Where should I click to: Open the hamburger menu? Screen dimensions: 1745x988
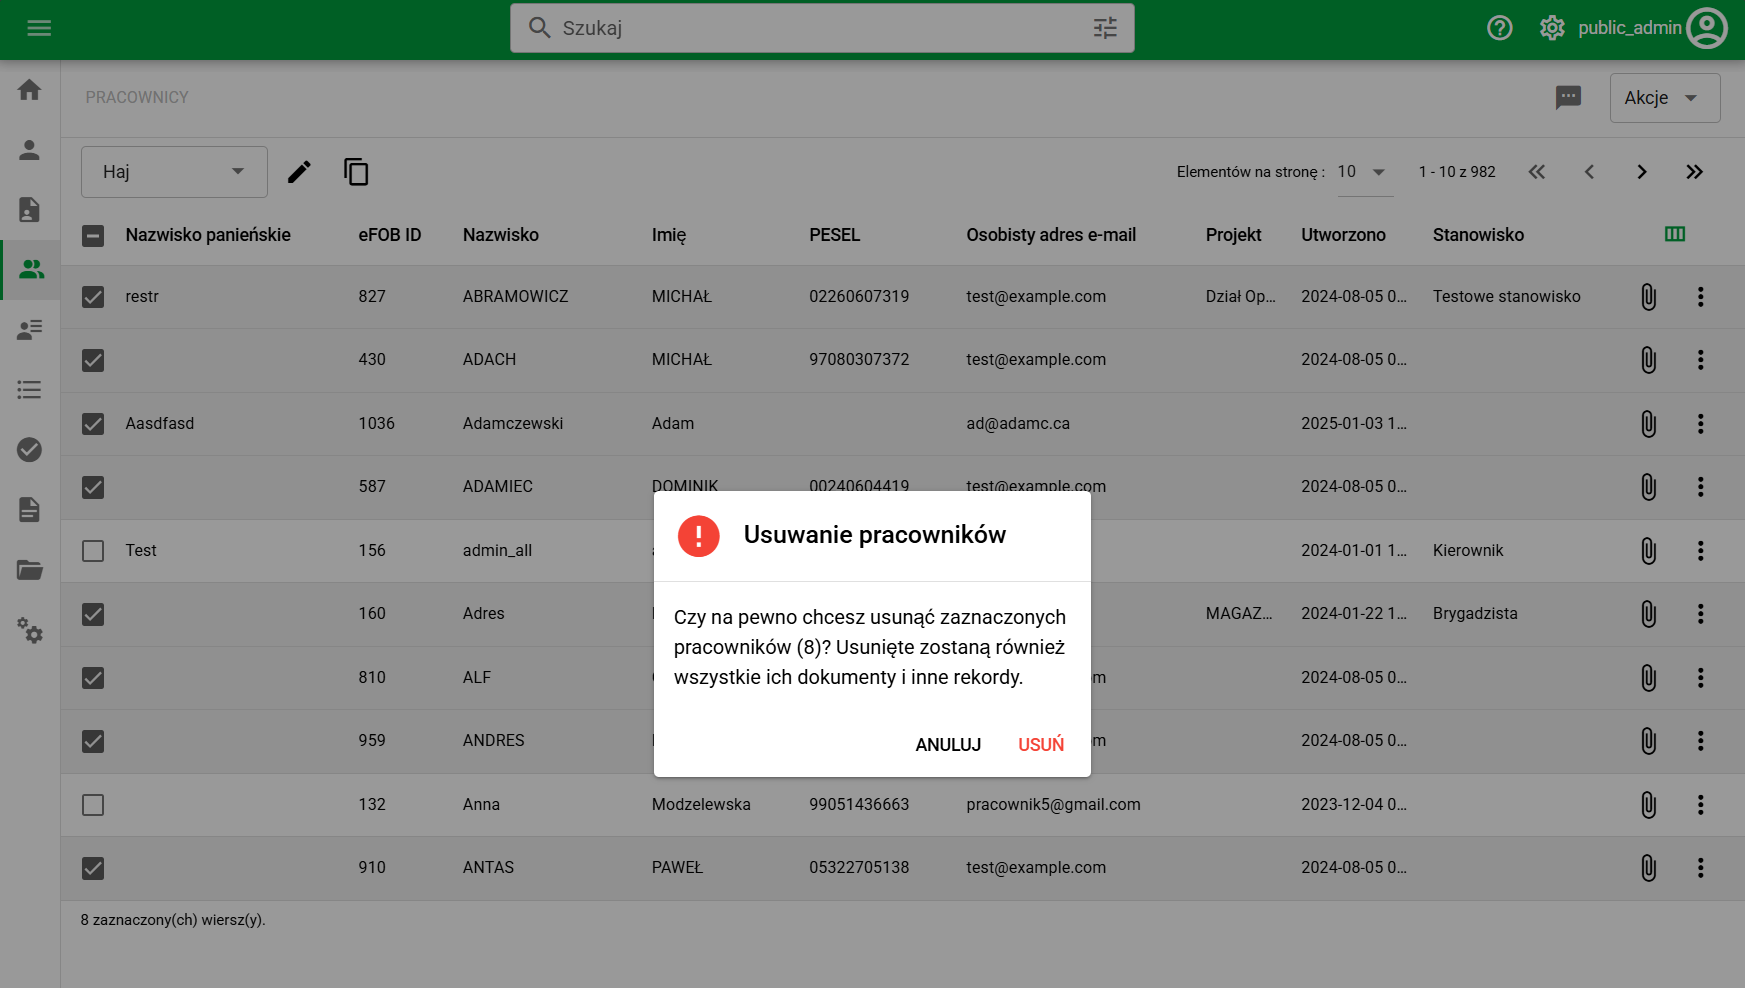pos(39,28)
